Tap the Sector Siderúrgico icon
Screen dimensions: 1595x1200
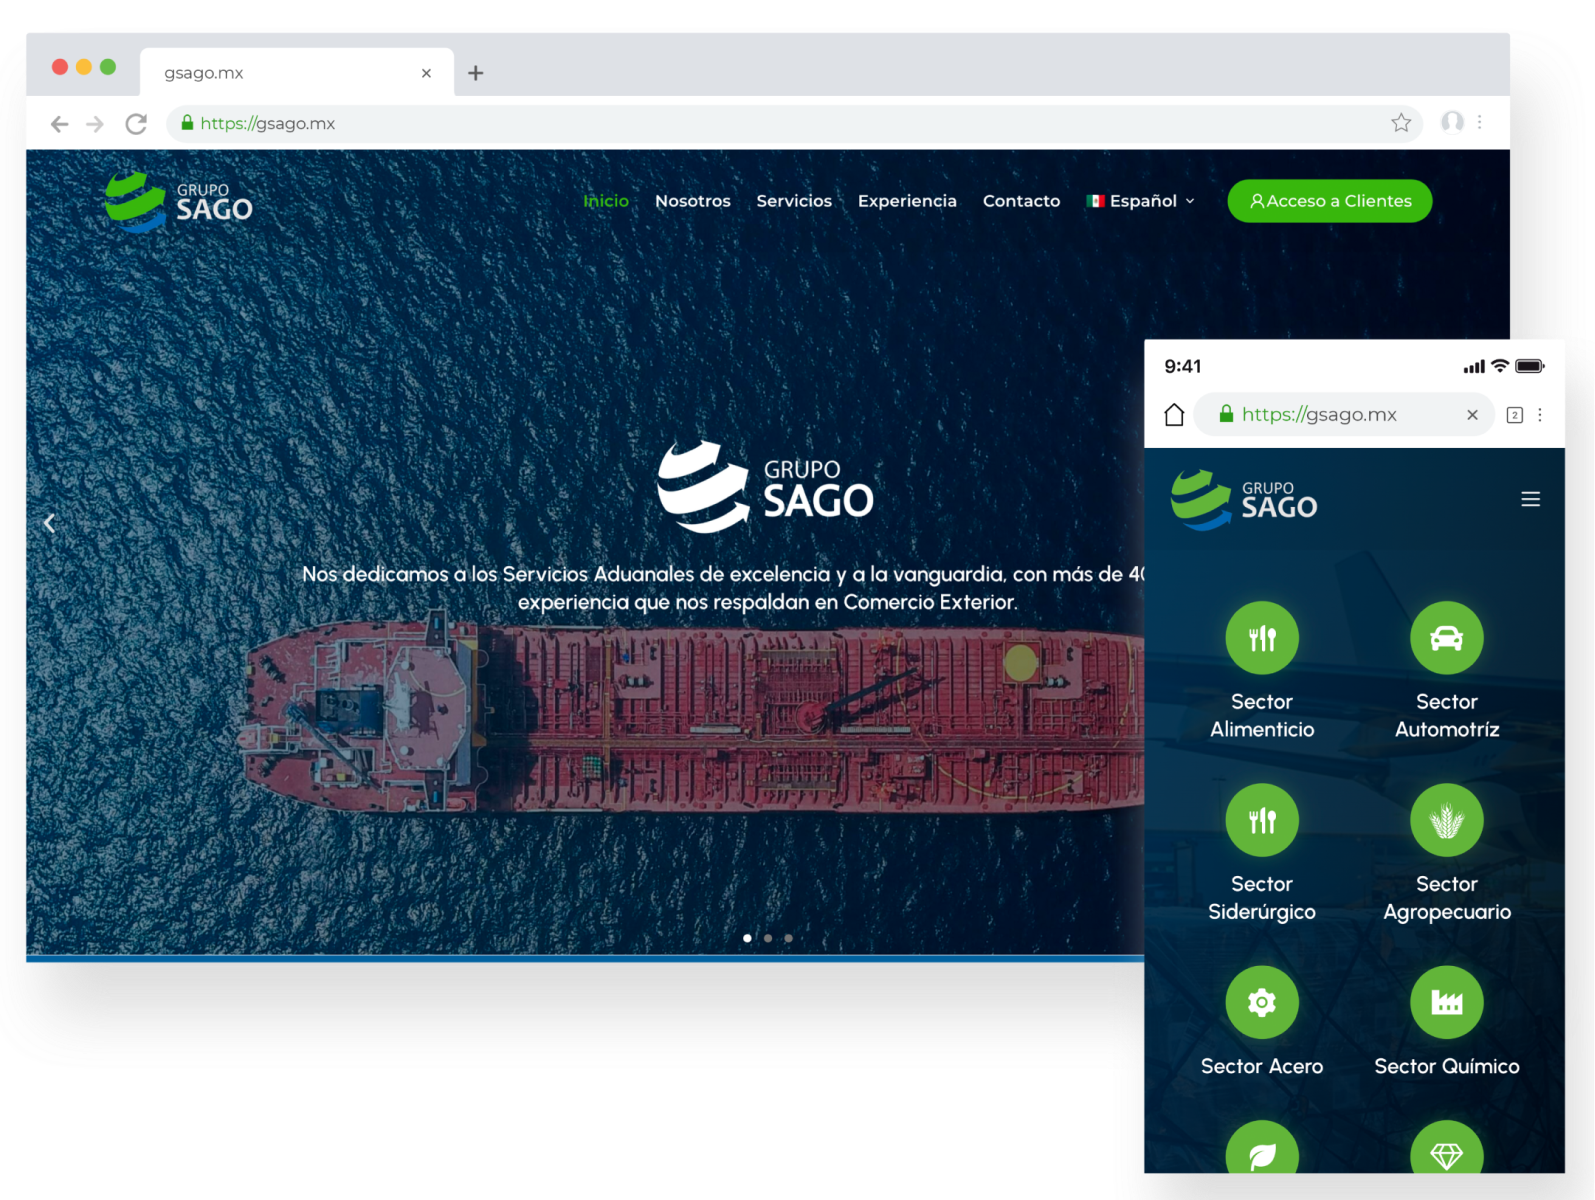1262,820
